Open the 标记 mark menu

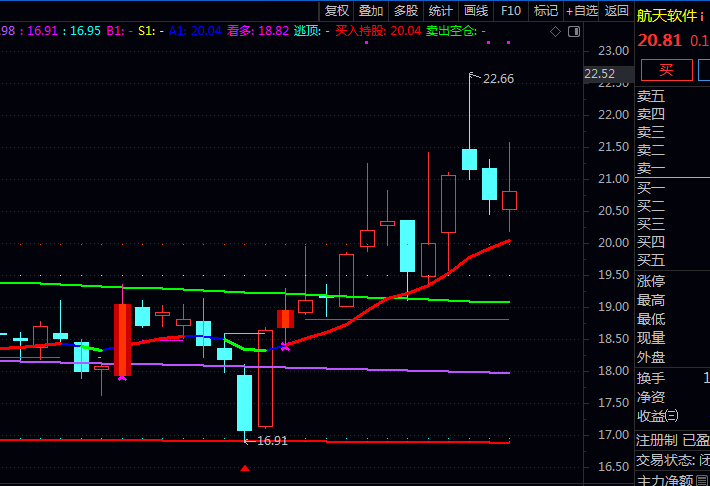[545, 11]
